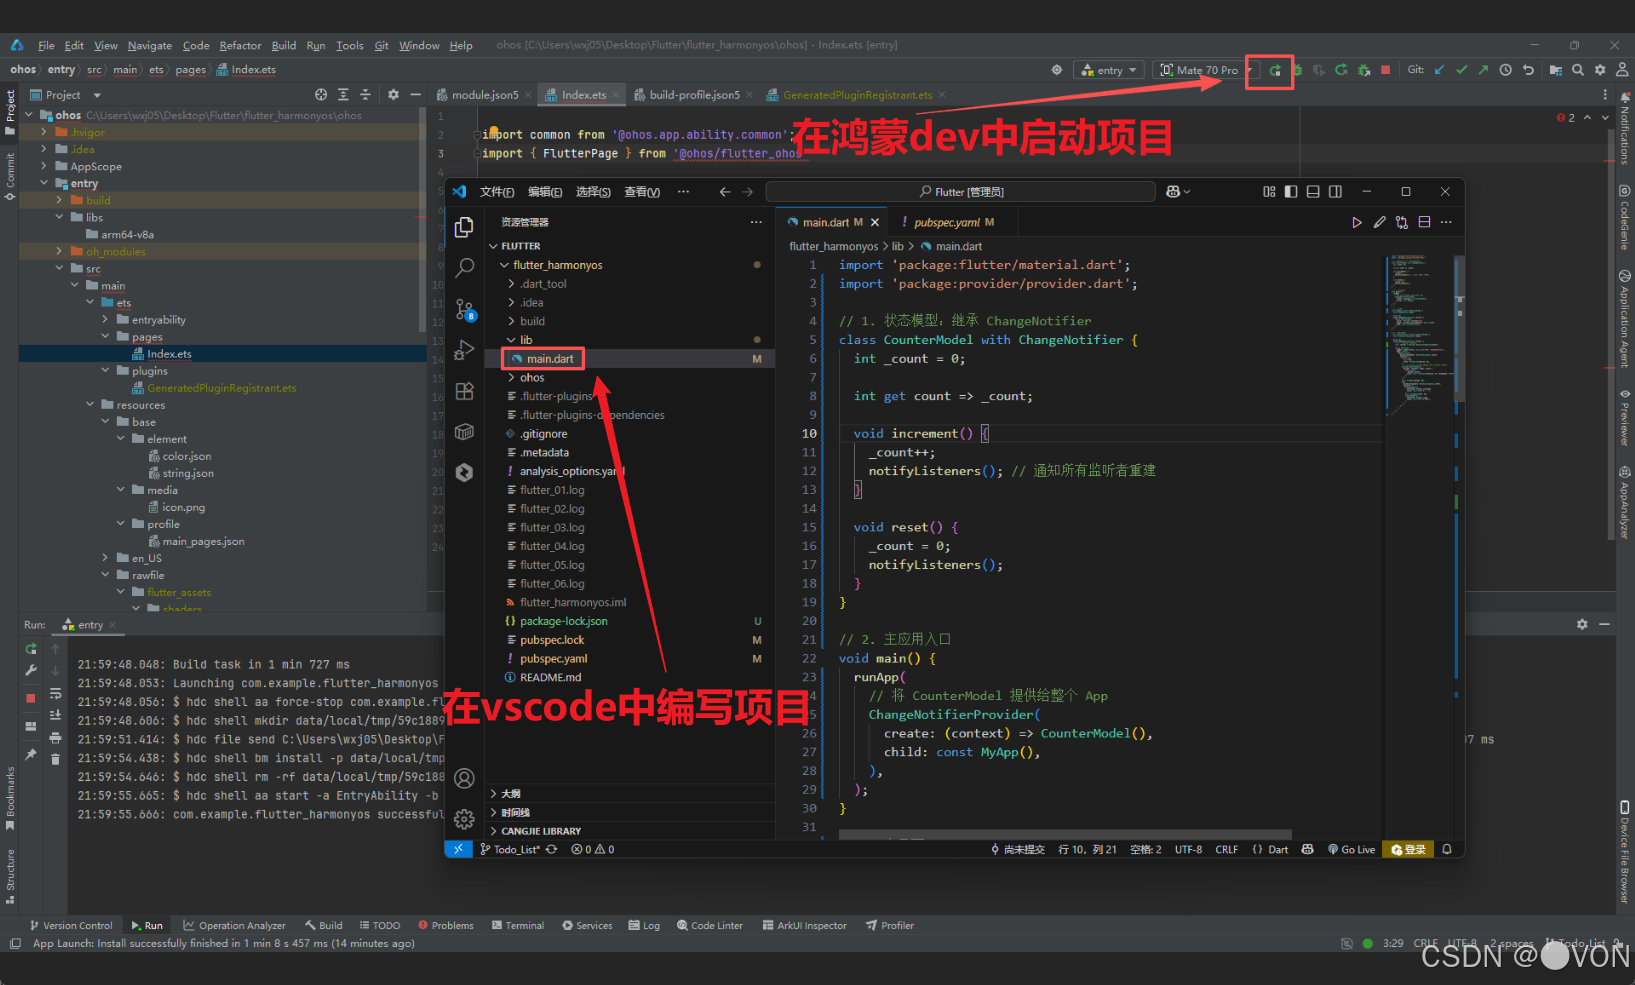This screenshot has height=985, width=1635.
Task: Toggle VS Code primary sidebar layout button
Action: tap(1291, 192)
